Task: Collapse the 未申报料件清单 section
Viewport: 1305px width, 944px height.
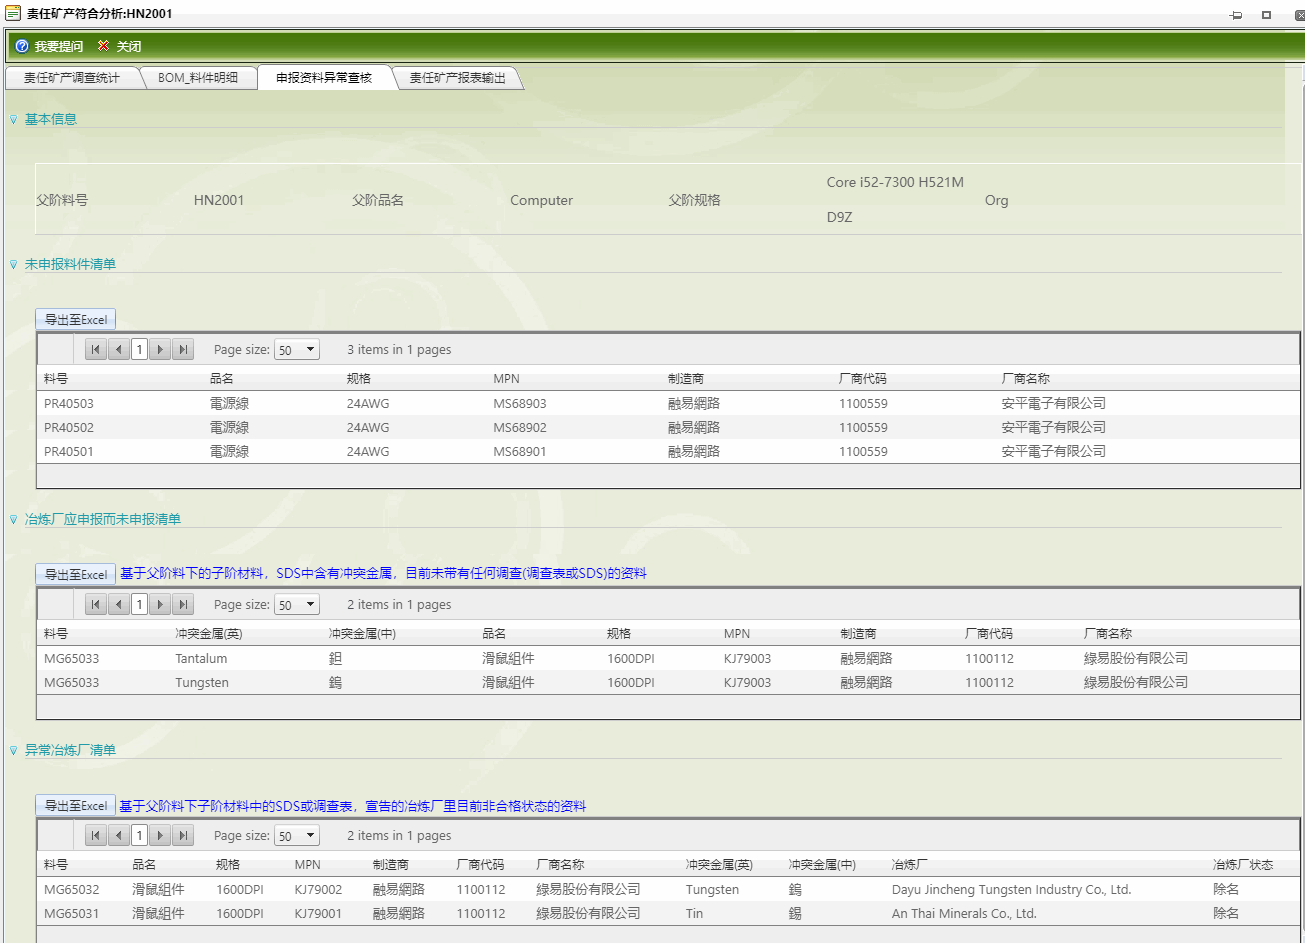Action: pyautogui.click(x=14, y=265)
